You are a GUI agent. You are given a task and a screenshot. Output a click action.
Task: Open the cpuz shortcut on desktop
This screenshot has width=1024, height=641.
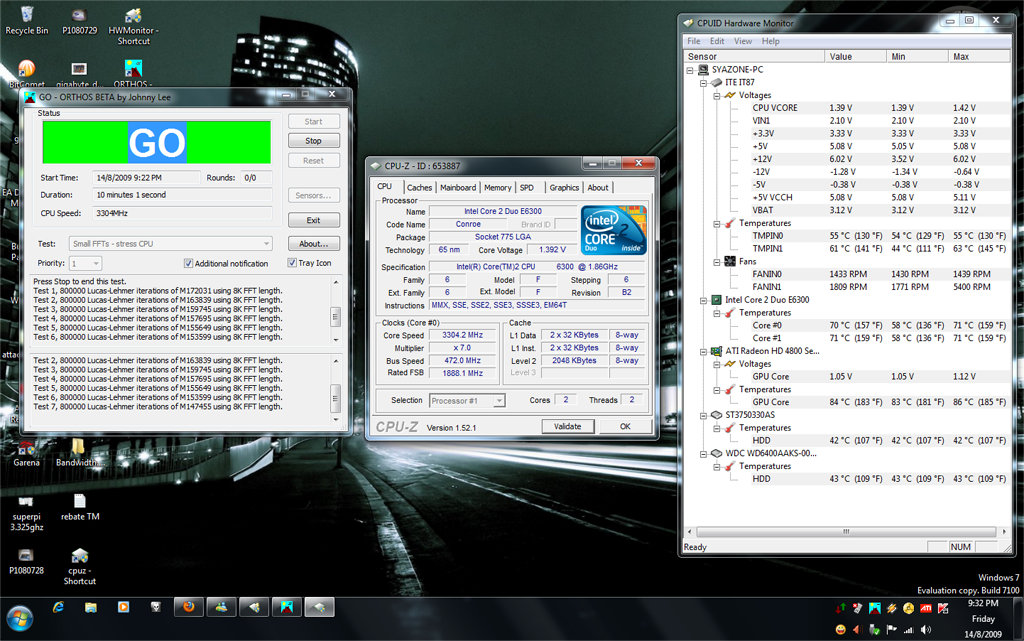pyautogui.click(x=79, y=557)
